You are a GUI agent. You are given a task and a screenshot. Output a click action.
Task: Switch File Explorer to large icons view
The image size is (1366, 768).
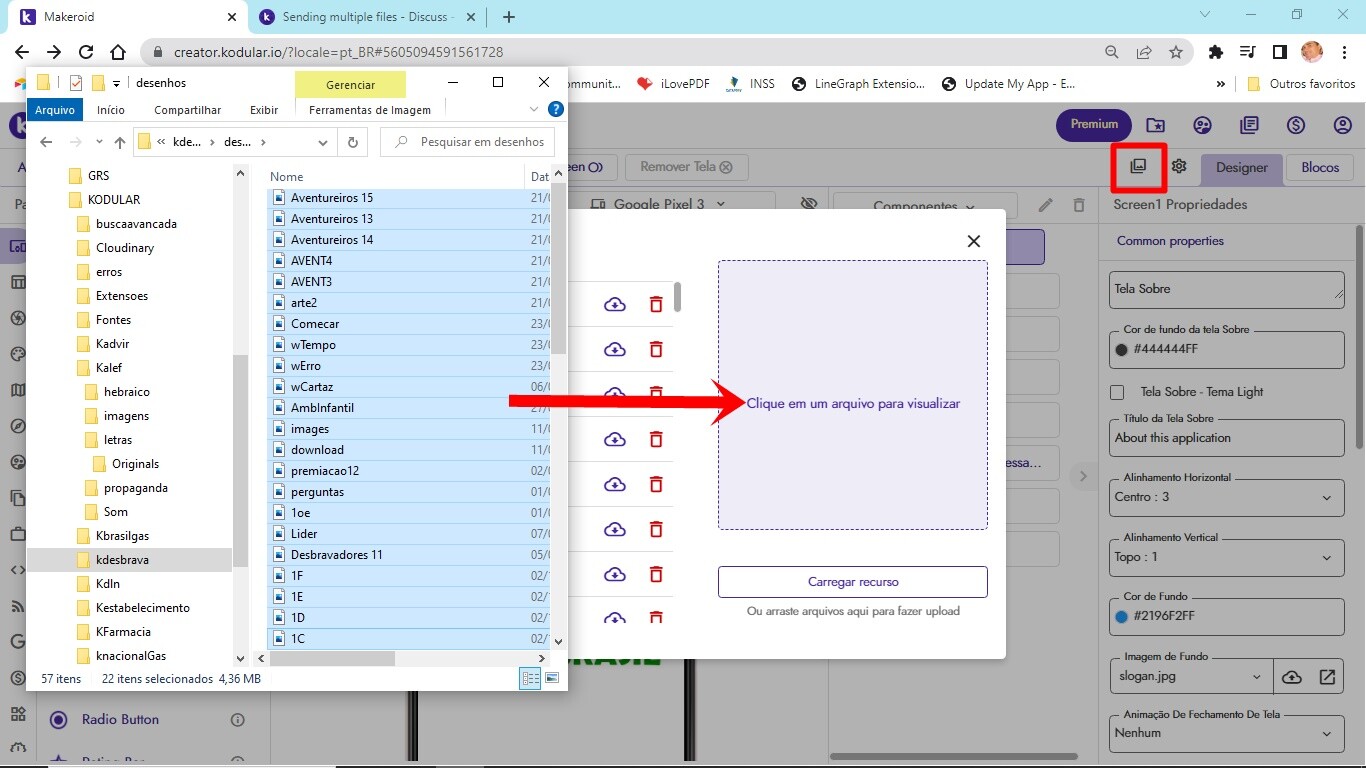coord(551,678)
